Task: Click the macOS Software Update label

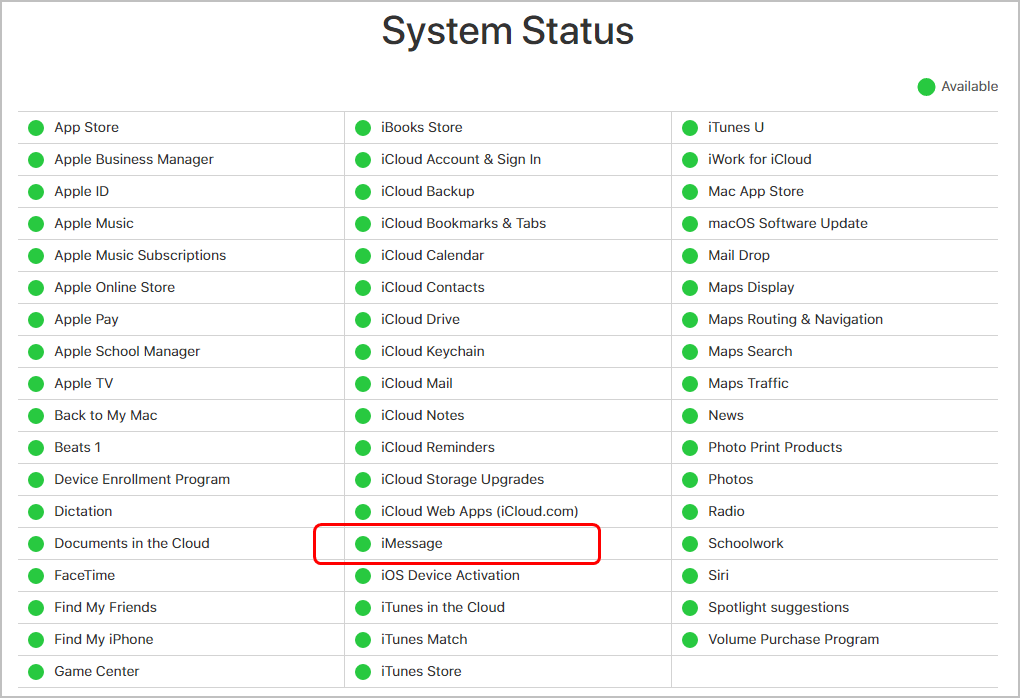Action: (788, 223)
